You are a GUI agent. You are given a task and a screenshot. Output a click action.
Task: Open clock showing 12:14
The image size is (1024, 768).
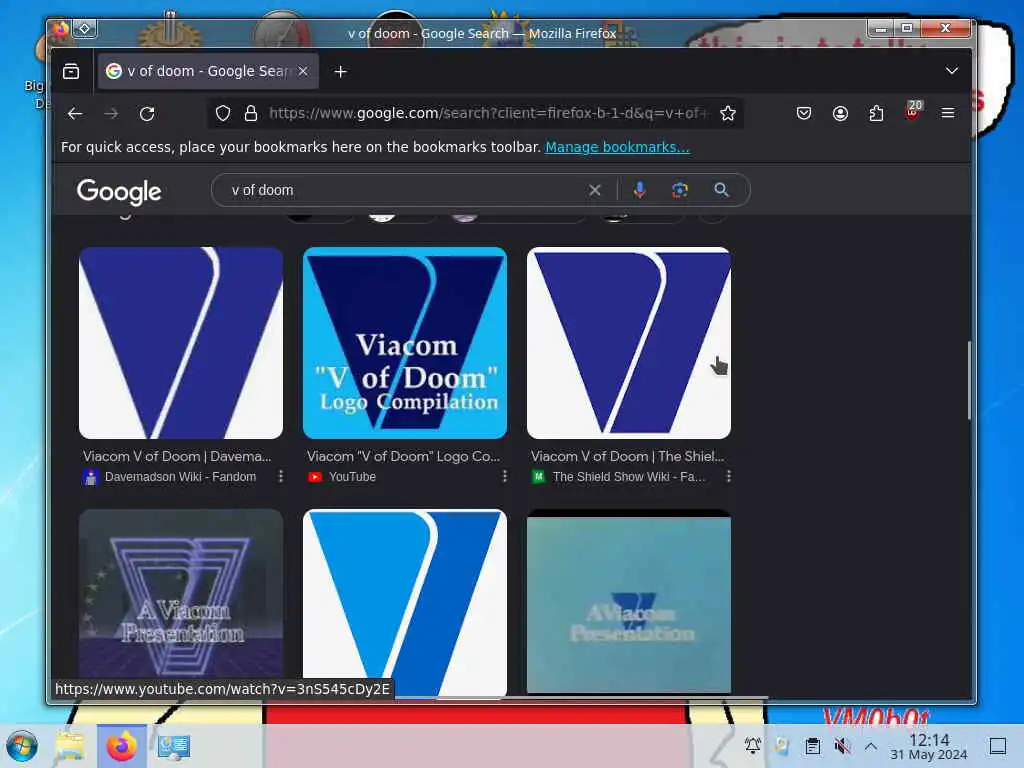pos(929,746)
